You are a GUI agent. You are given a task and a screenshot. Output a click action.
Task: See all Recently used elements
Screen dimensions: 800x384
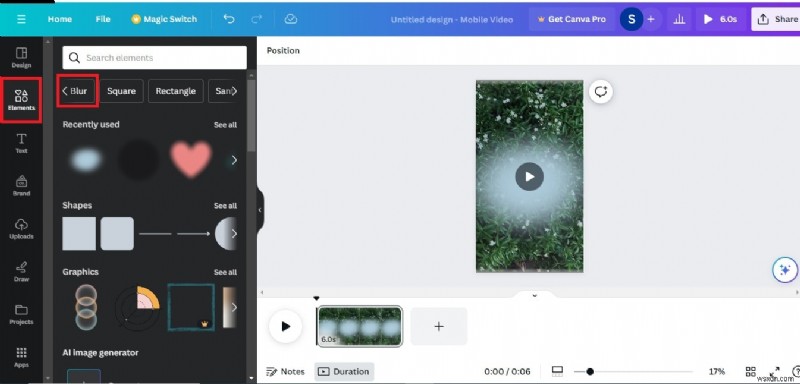(225, 125)
